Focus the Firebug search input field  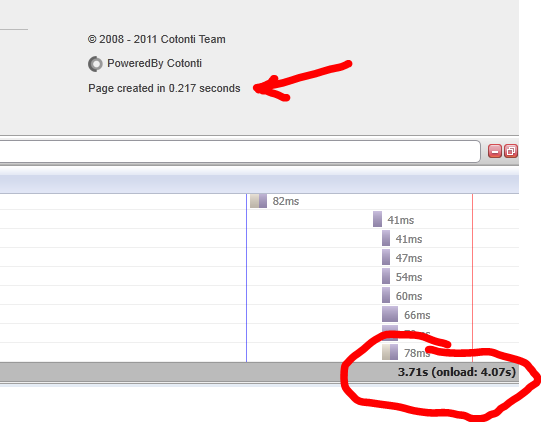click(240, 151)
